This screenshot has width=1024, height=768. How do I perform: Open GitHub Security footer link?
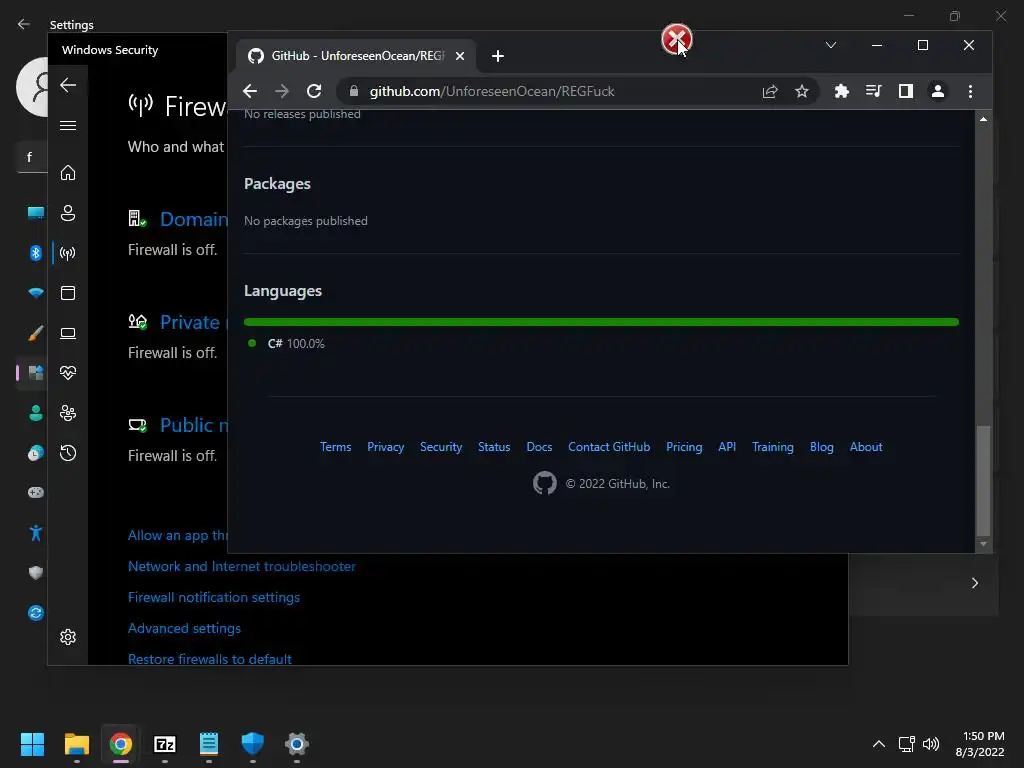pos(441,447)
